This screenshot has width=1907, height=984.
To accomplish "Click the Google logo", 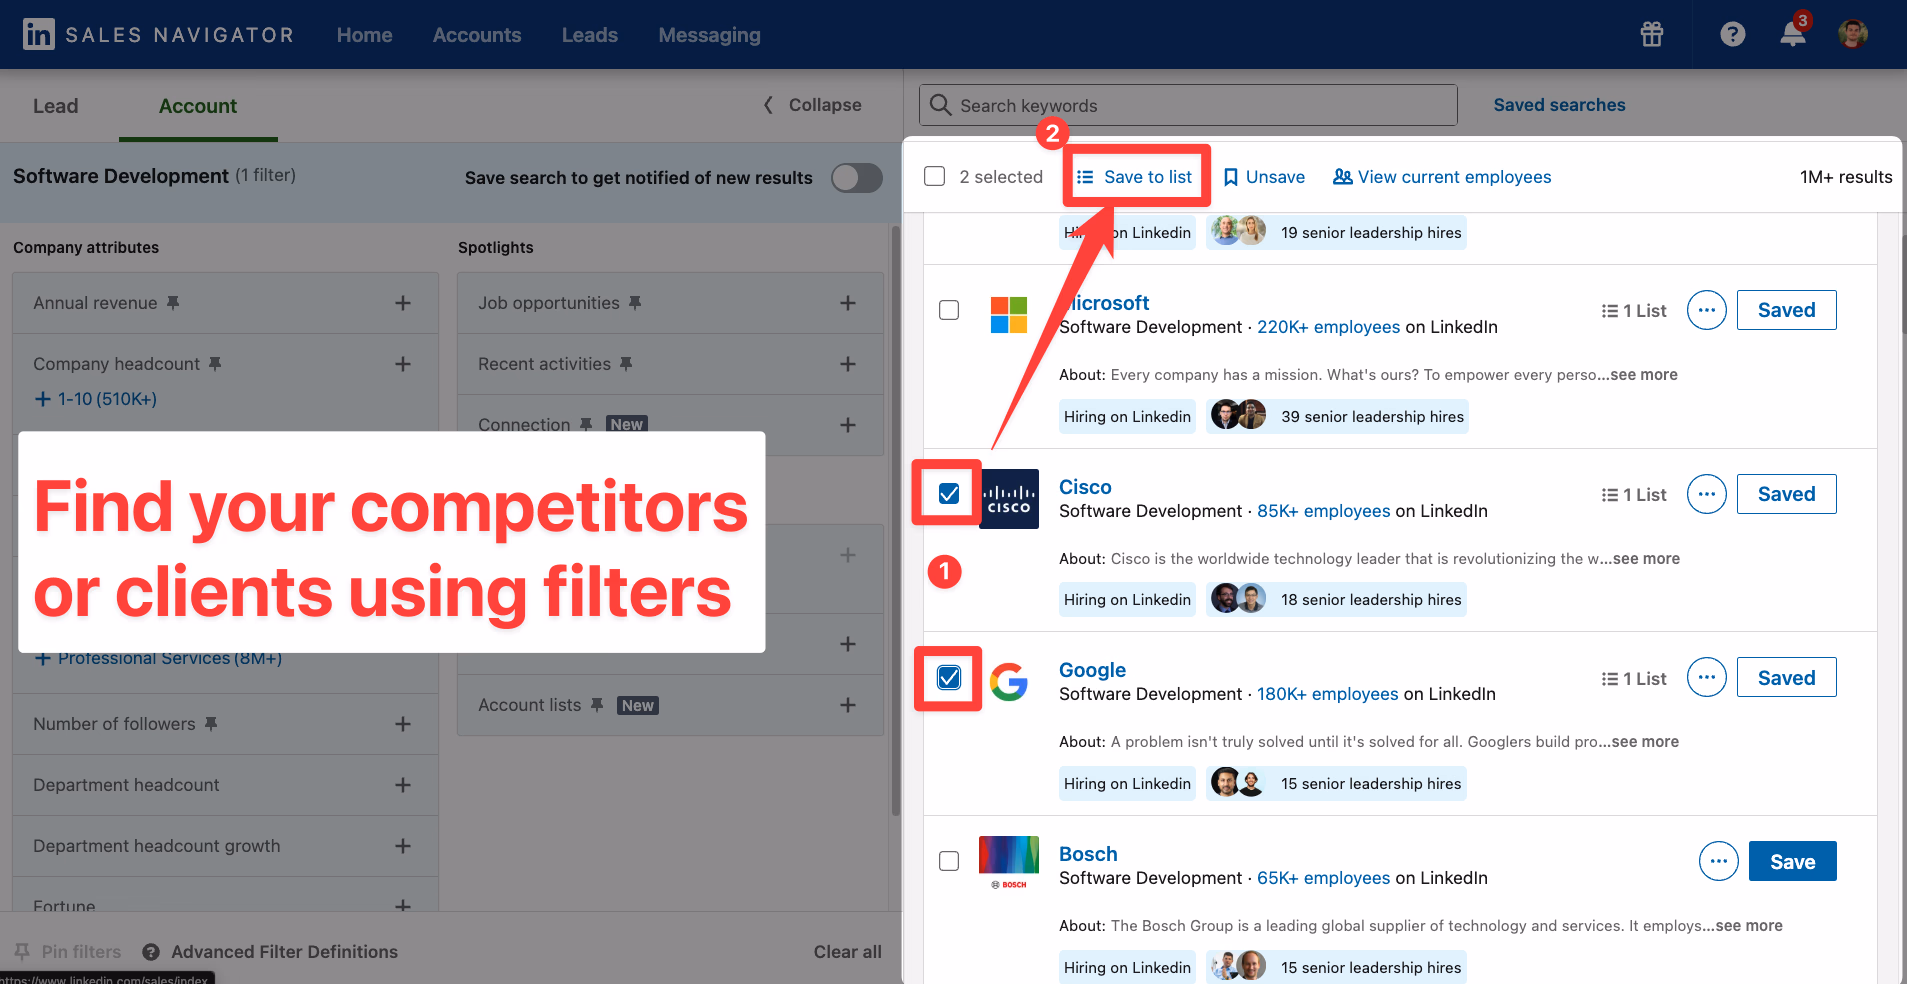I will tap(1009, 682).
